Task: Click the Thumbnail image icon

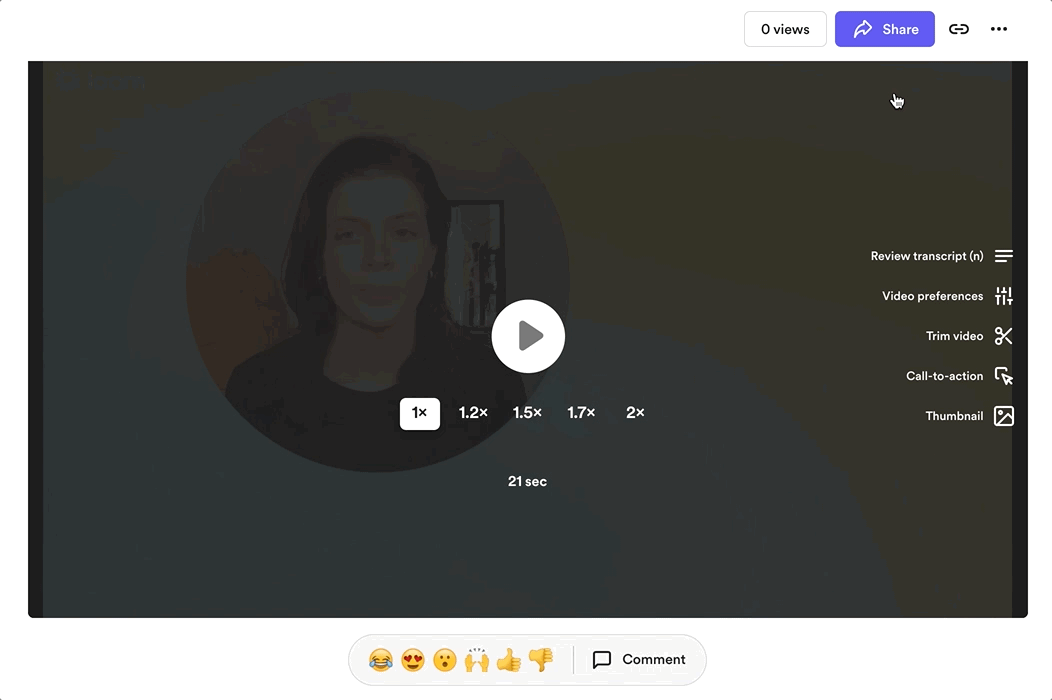Action: click(x=1004, y=416)
